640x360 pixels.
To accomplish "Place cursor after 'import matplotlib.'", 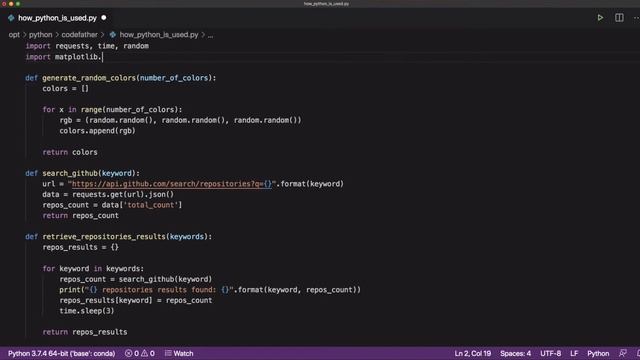I will 102,57.
